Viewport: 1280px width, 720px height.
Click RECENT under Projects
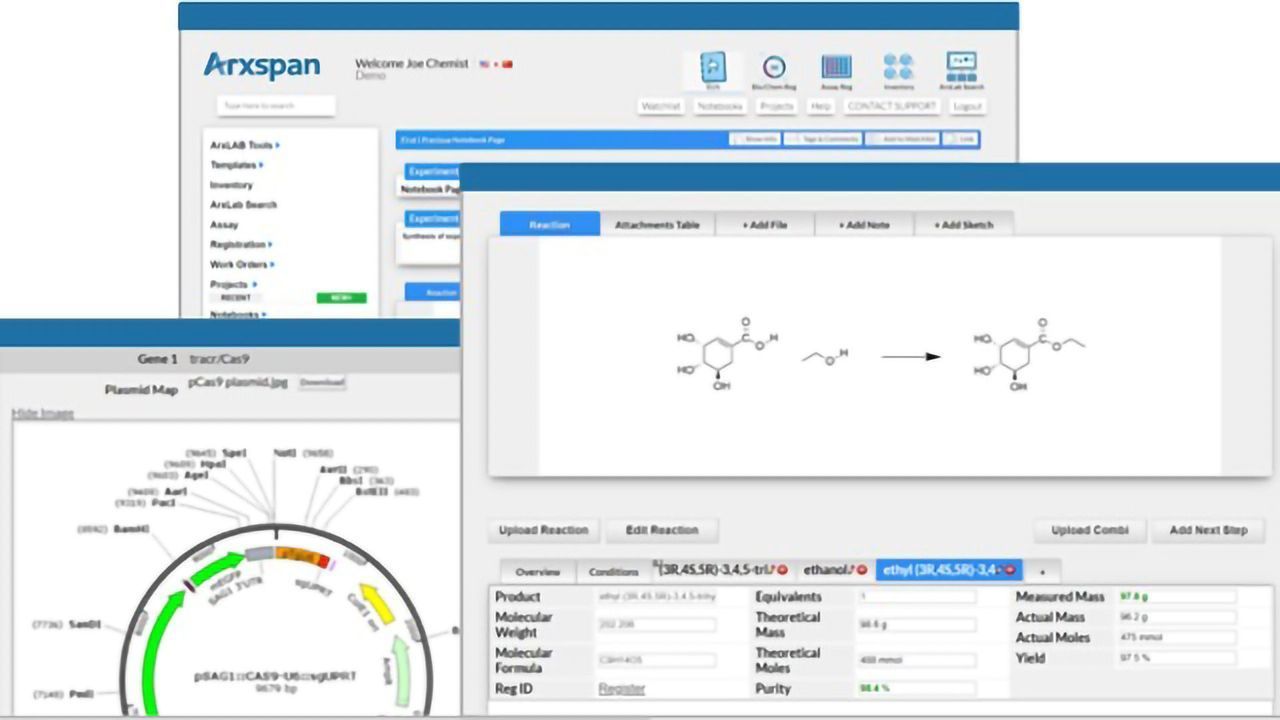point(235,298)
